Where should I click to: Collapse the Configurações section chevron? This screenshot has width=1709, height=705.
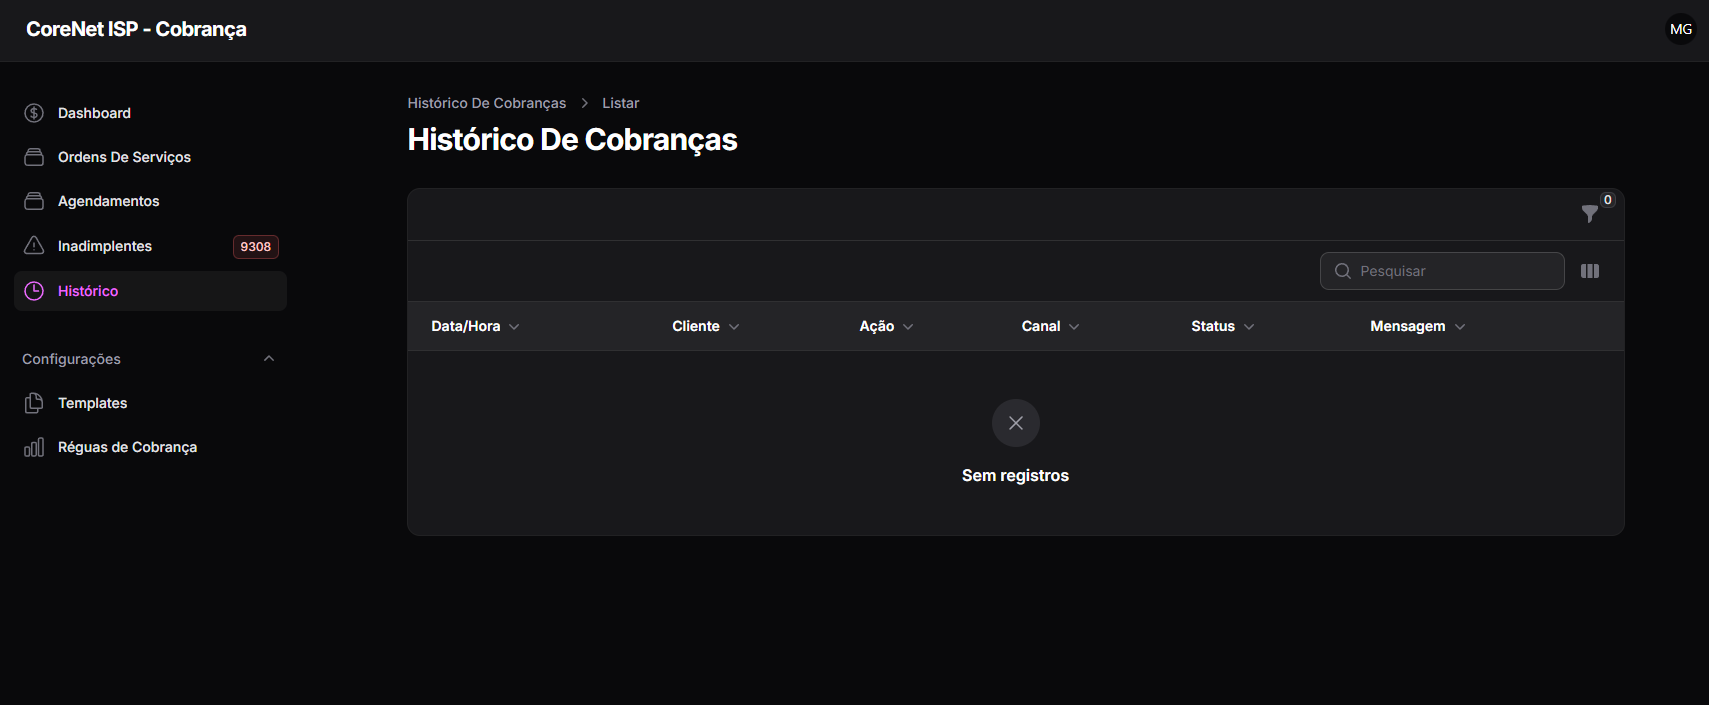point(268,359)
